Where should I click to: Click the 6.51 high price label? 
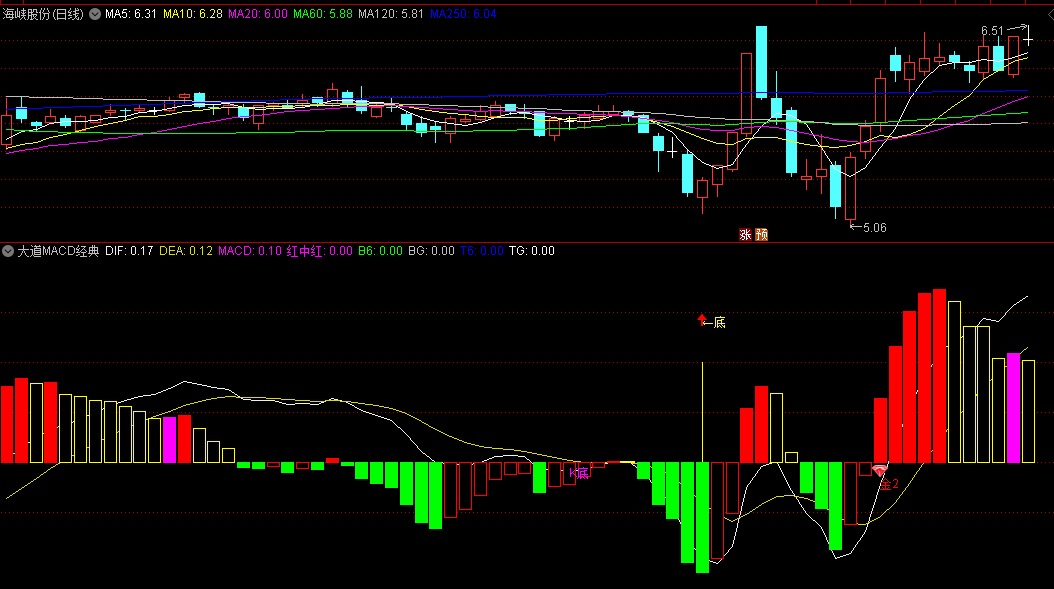[992, 31]
